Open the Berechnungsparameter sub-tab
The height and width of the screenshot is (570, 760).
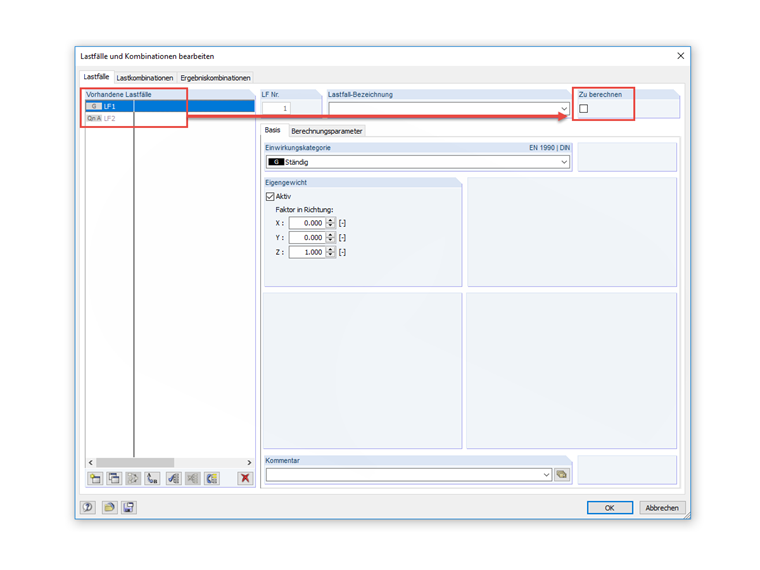pyautogui.click(x=327, y=131)
